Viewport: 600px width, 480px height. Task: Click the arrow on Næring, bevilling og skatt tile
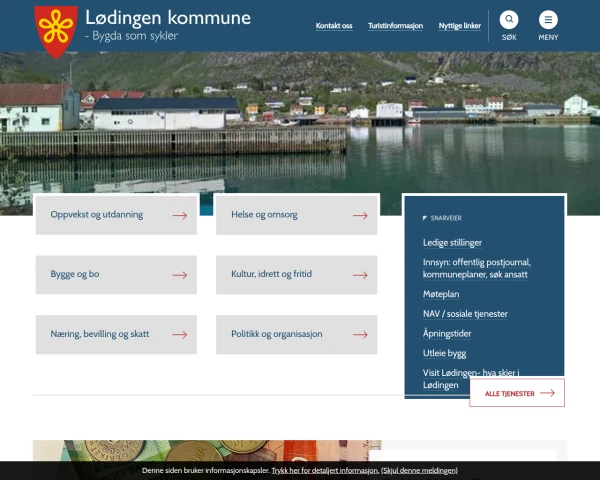(179, 335)
